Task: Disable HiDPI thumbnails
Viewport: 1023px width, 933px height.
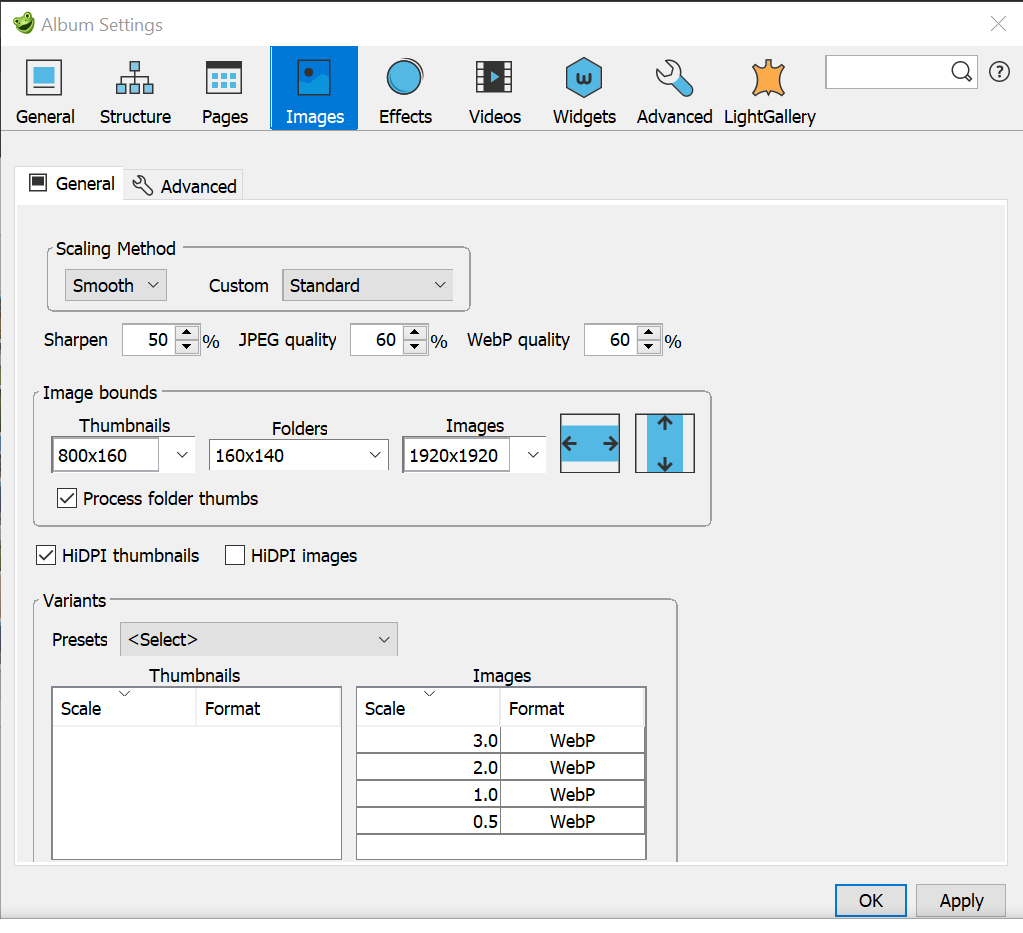Action: [x=45, y=555]
